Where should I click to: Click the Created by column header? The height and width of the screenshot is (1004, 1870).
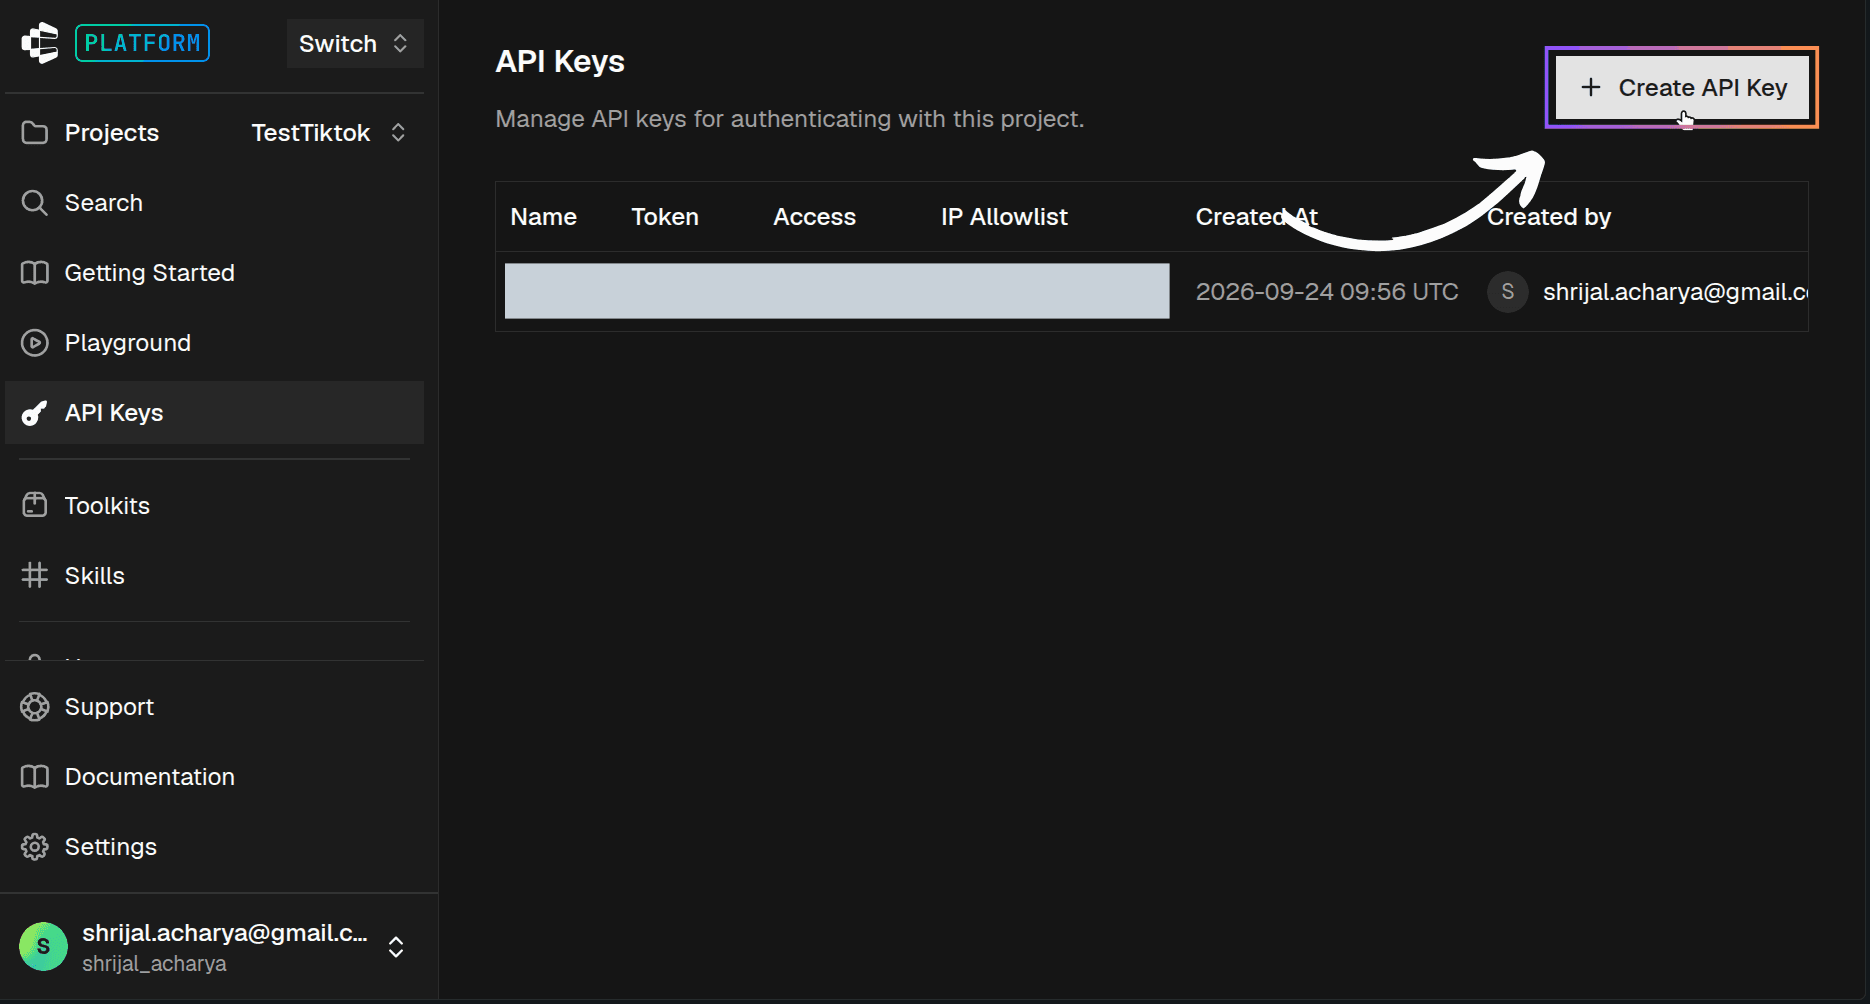1549,217
